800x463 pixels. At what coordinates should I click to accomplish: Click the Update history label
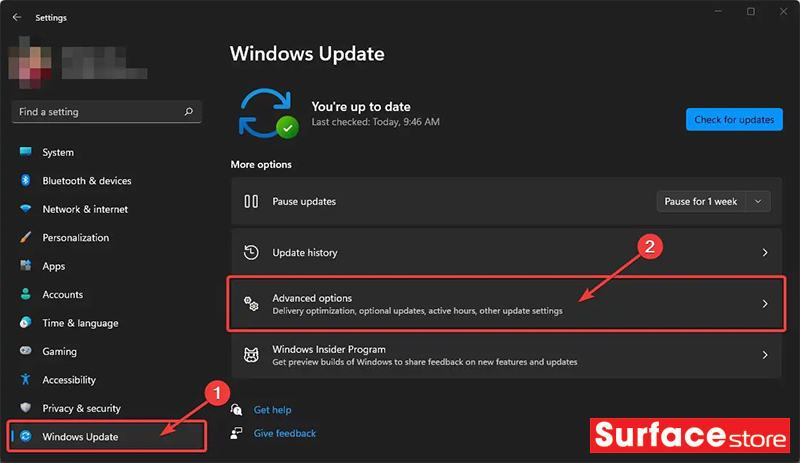click(305, 253)
